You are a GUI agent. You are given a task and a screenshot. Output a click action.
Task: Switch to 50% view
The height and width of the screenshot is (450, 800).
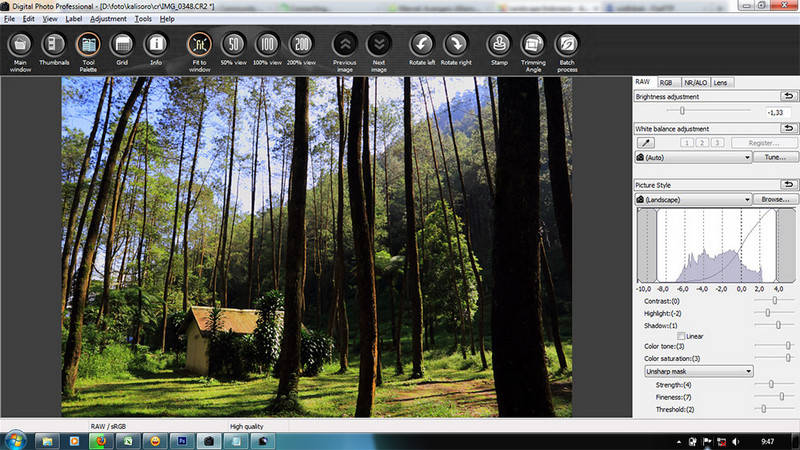tap(234, 49)
